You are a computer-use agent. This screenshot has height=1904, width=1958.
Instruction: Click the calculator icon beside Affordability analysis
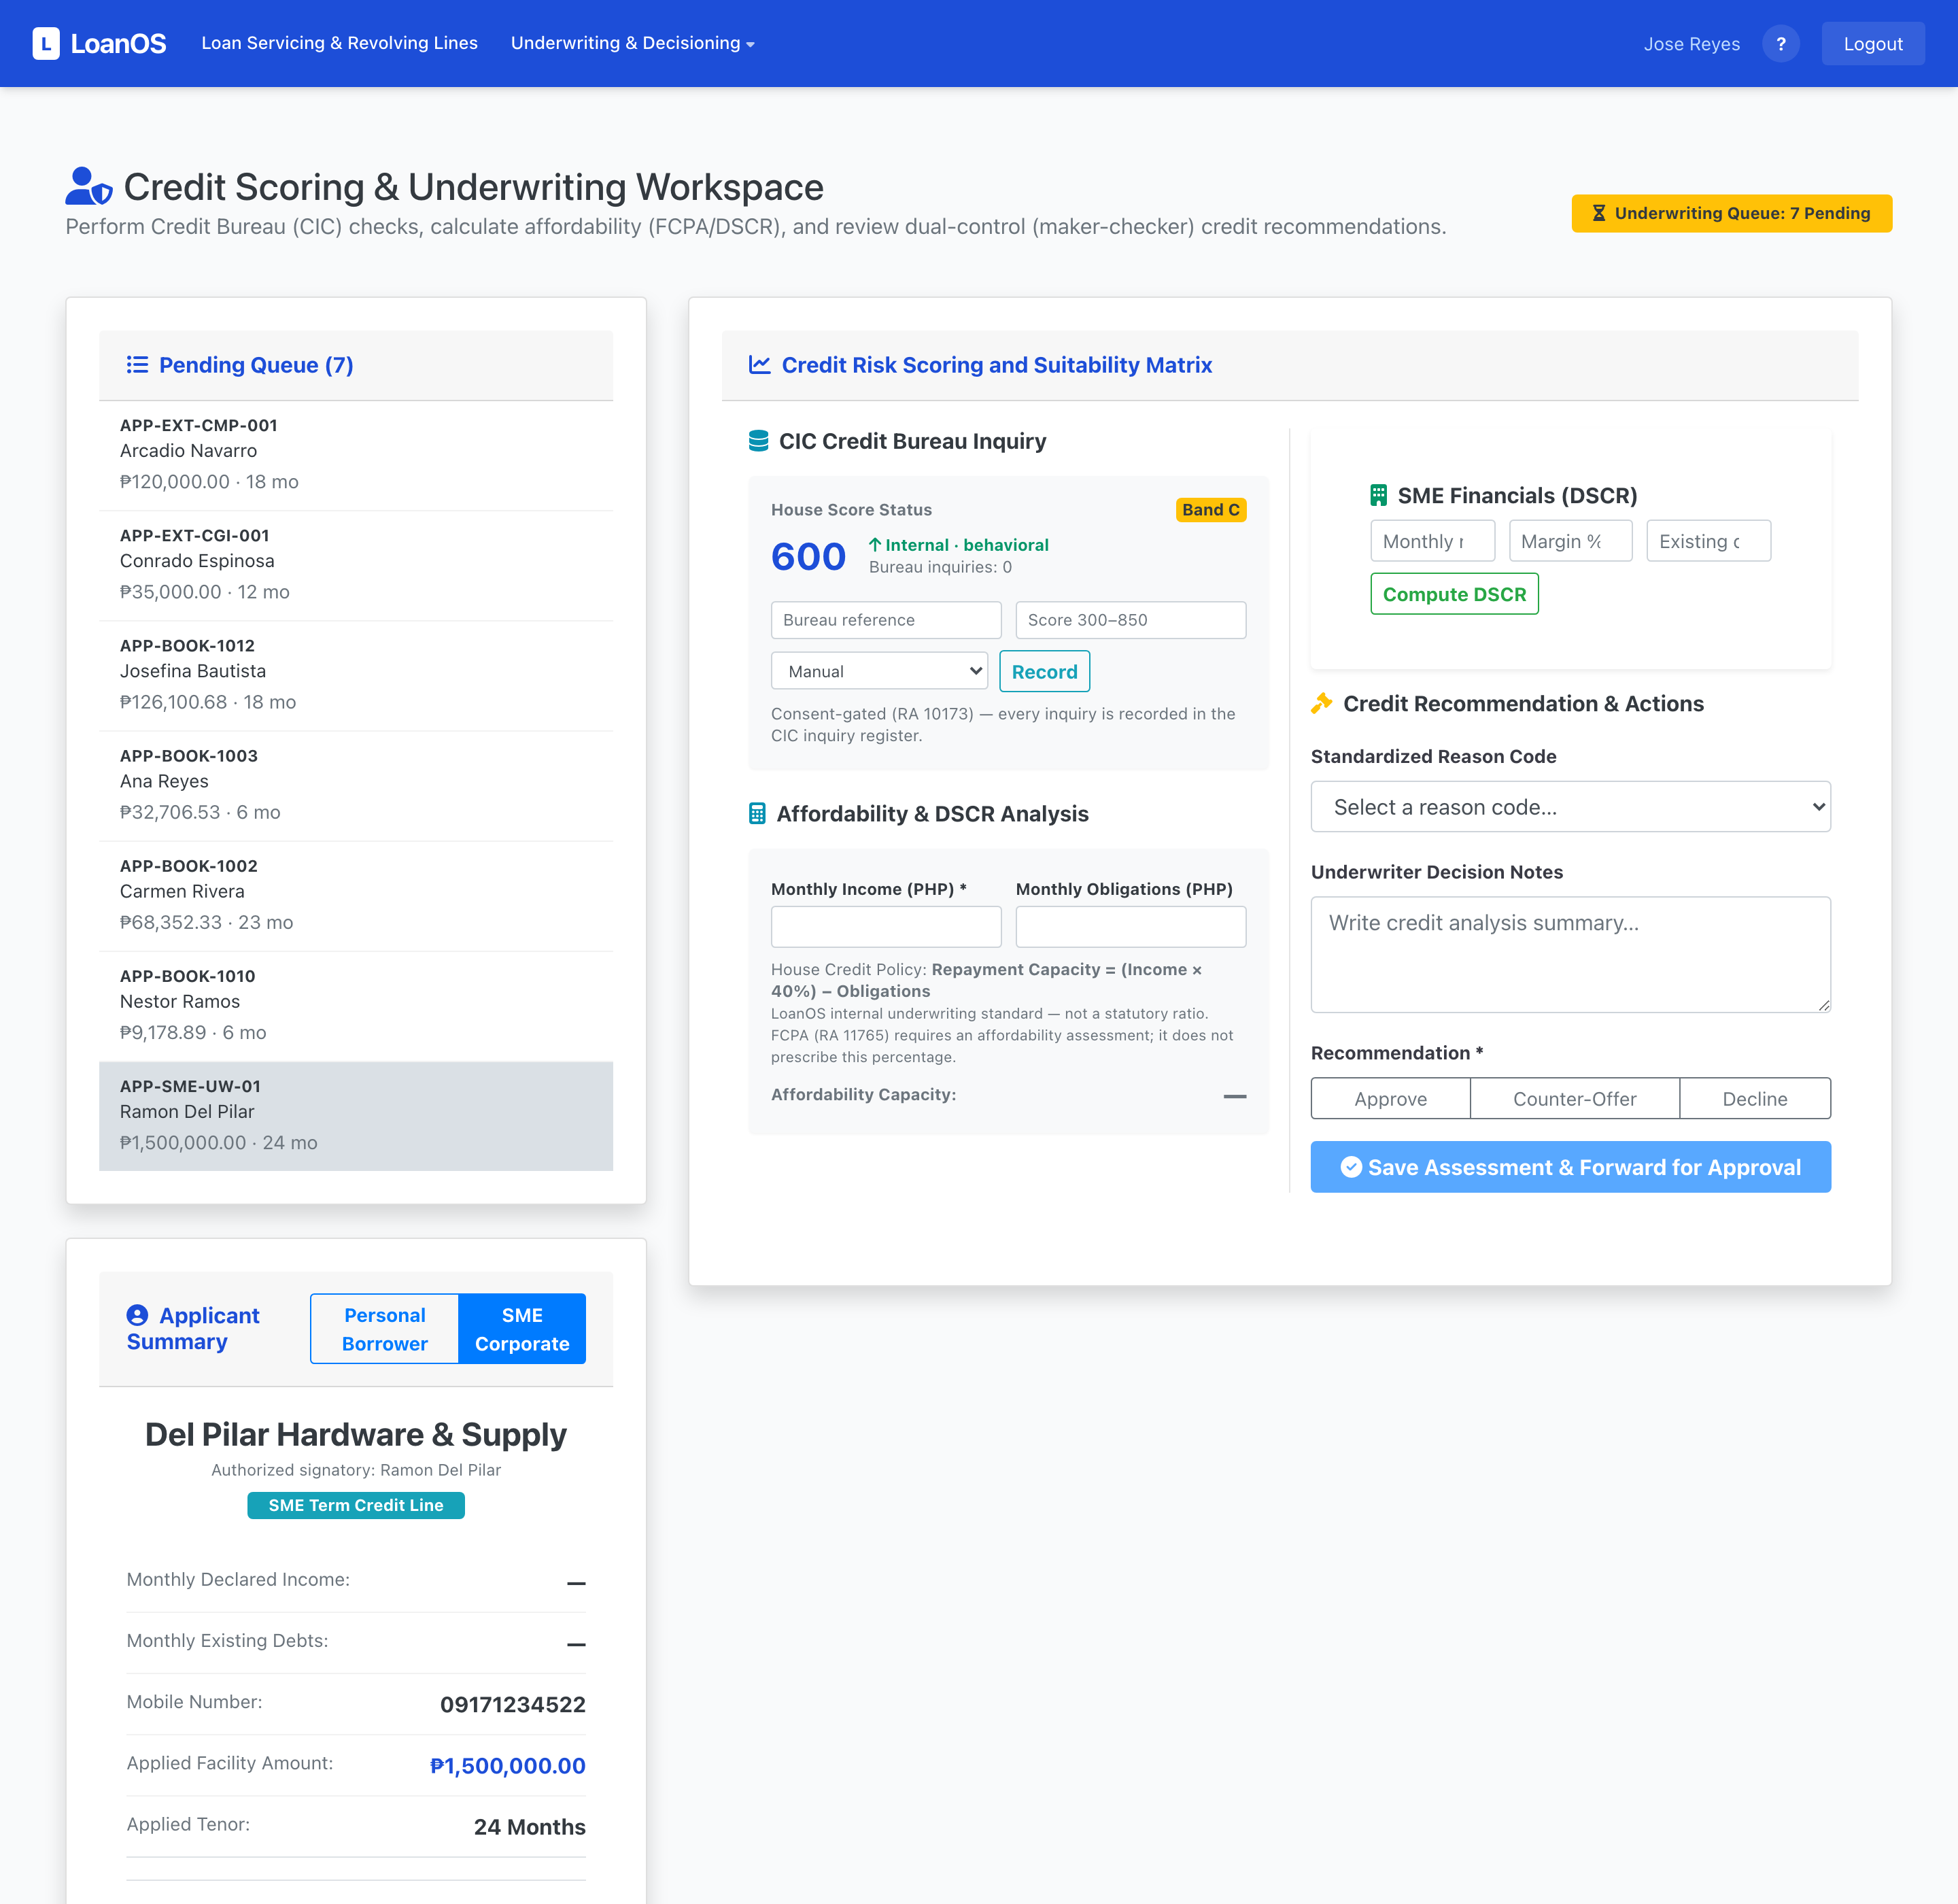tap(757, 814)
